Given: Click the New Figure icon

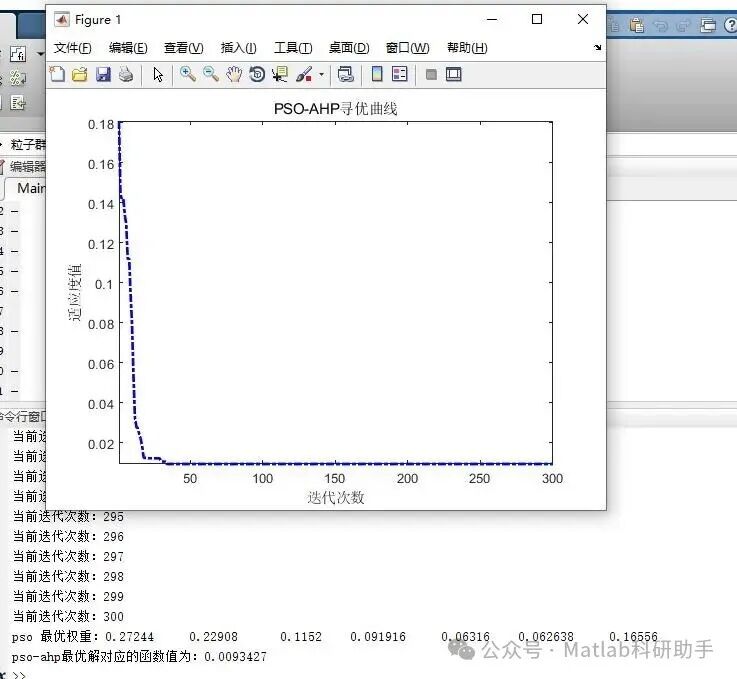Looking at the screenshot, I should click(x=57, y=74).
